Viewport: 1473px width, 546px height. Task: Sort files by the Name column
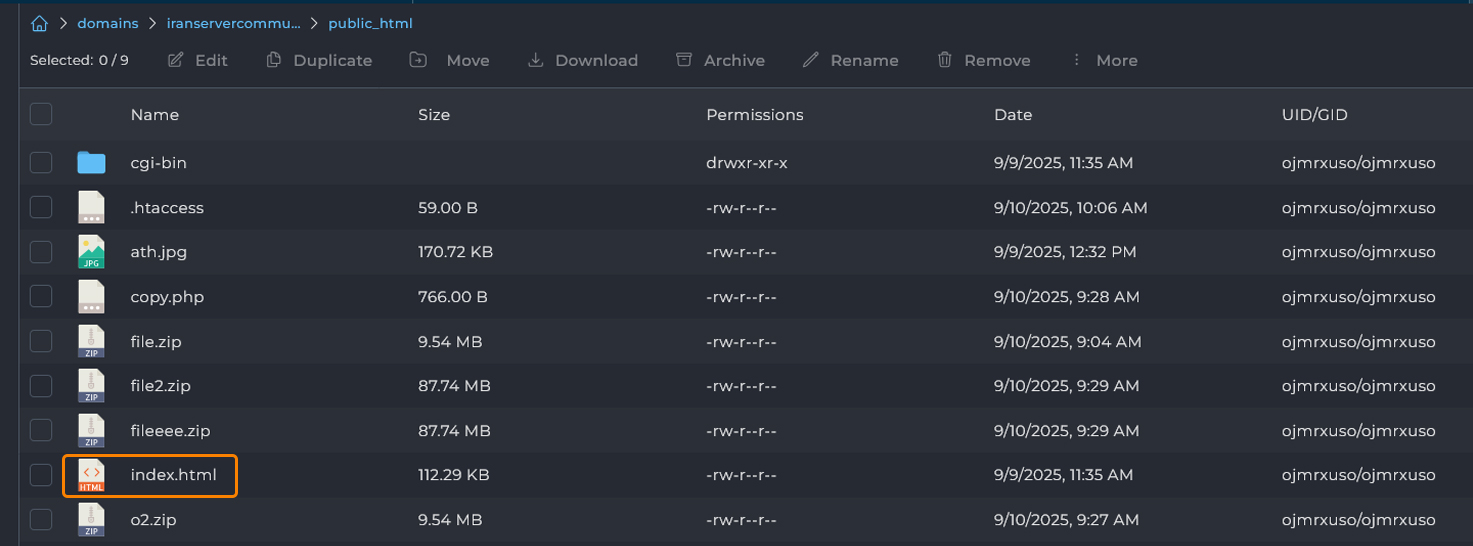[154, 115]
